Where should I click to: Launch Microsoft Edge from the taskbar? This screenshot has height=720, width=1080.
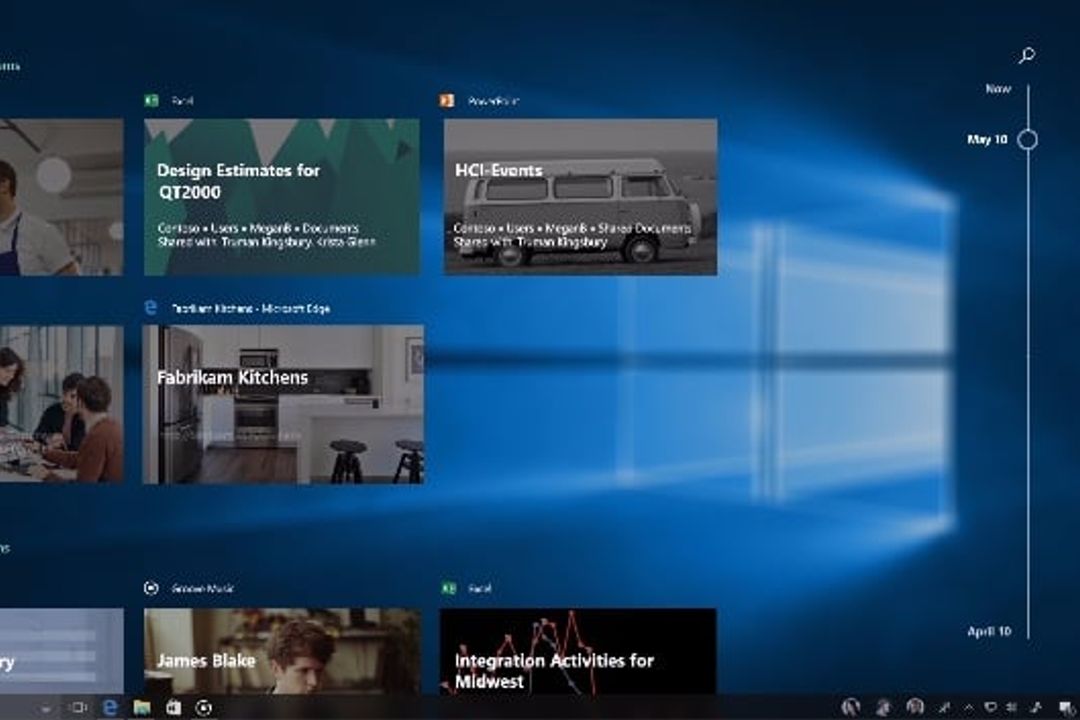tap(110, 708)
